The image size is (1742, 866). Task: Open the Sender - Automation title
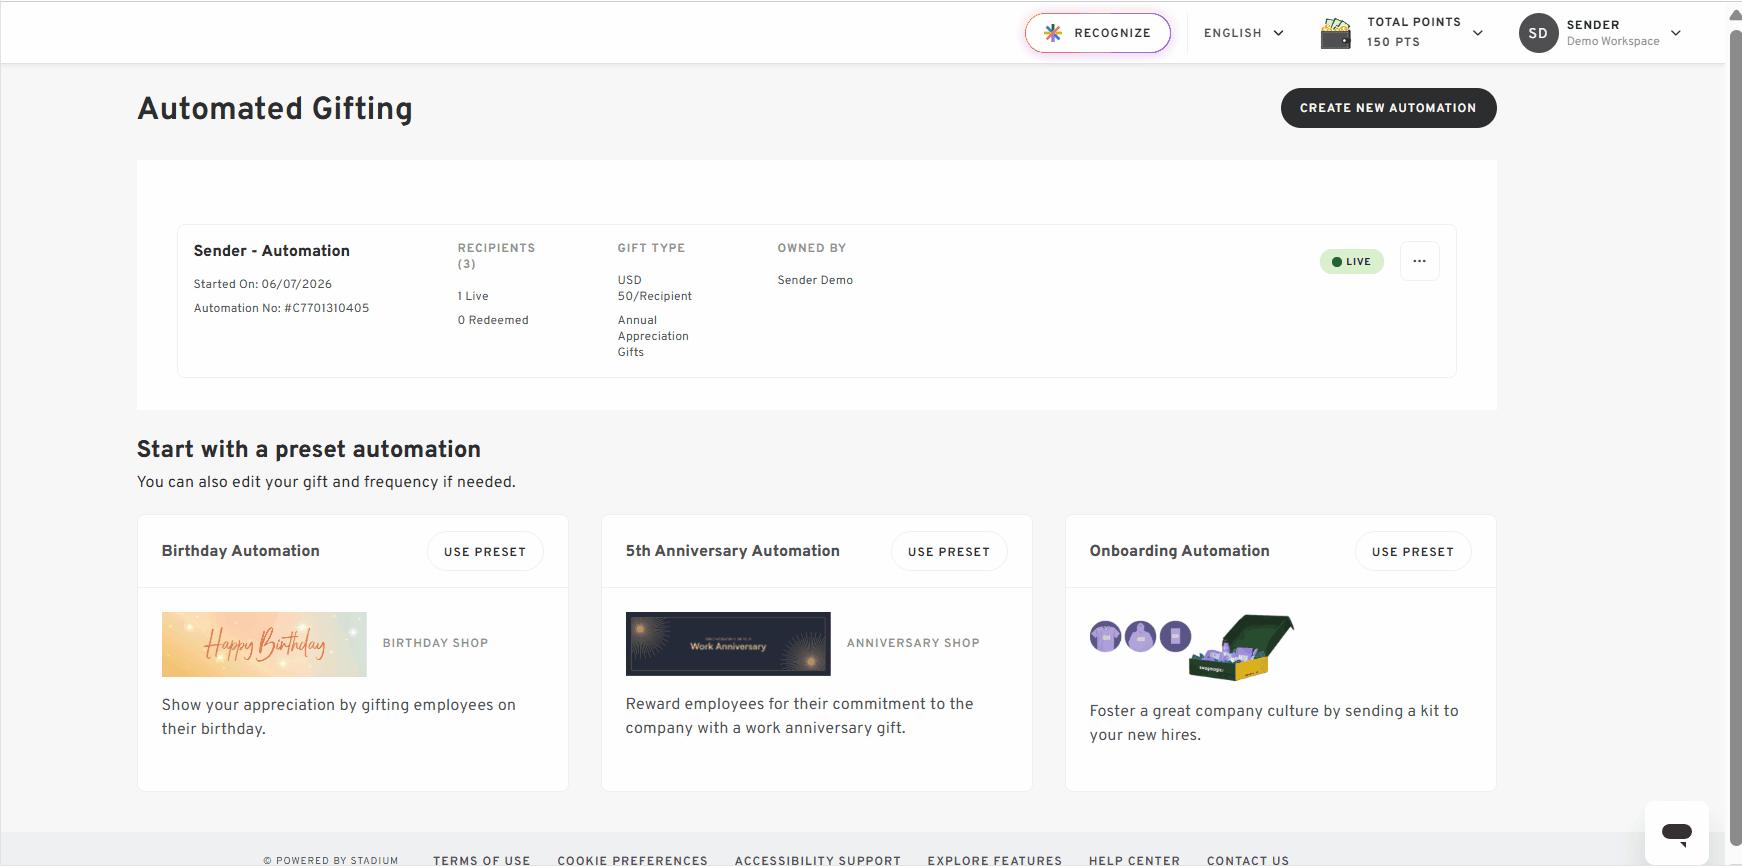[x=272, y=251]
